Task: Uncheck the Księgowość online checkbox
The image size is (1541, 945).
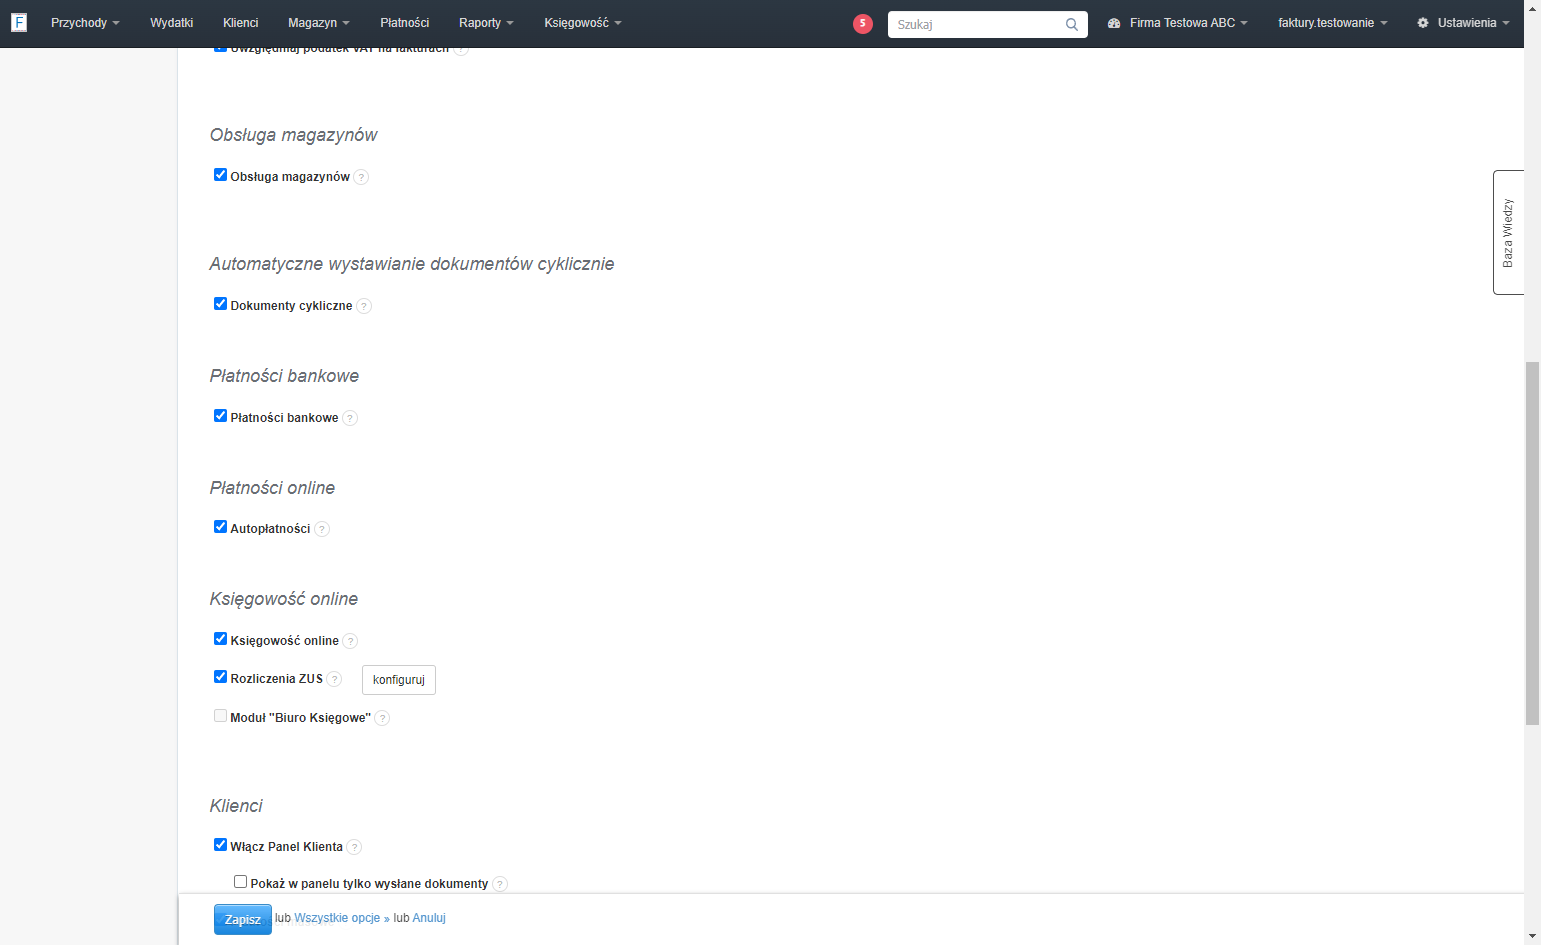Action: click(220, 639)
